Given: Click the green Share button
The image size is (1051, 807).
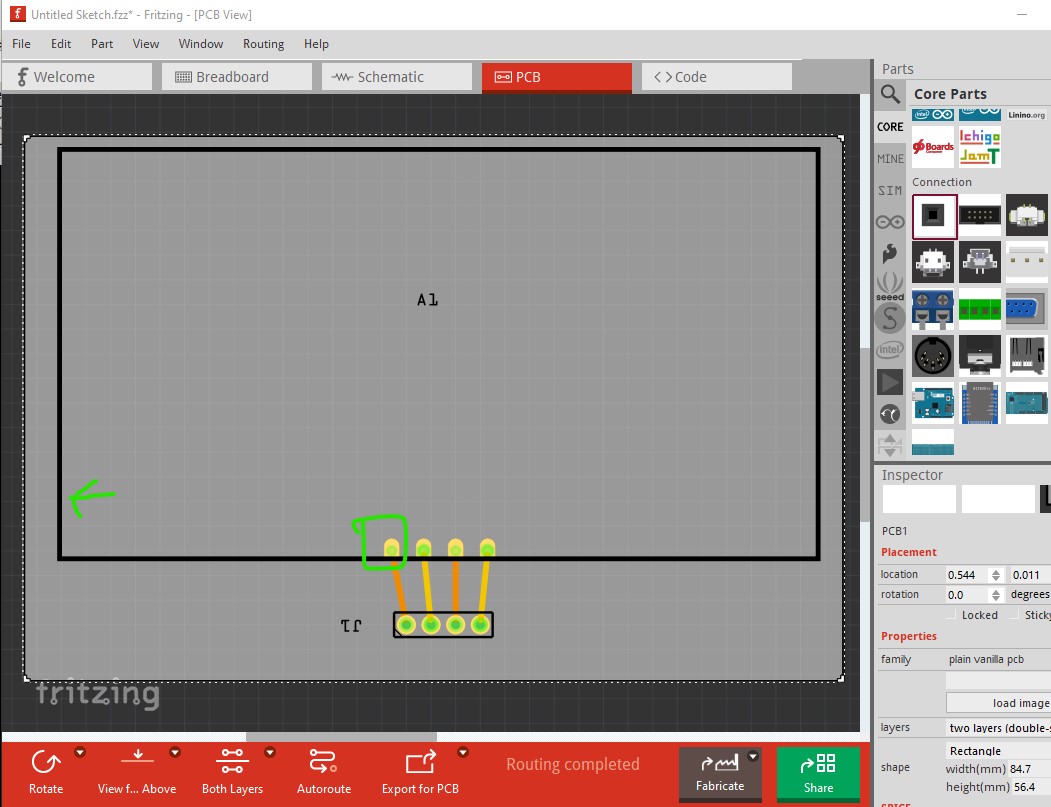Looking at the screenshot, I should (818, 774).
